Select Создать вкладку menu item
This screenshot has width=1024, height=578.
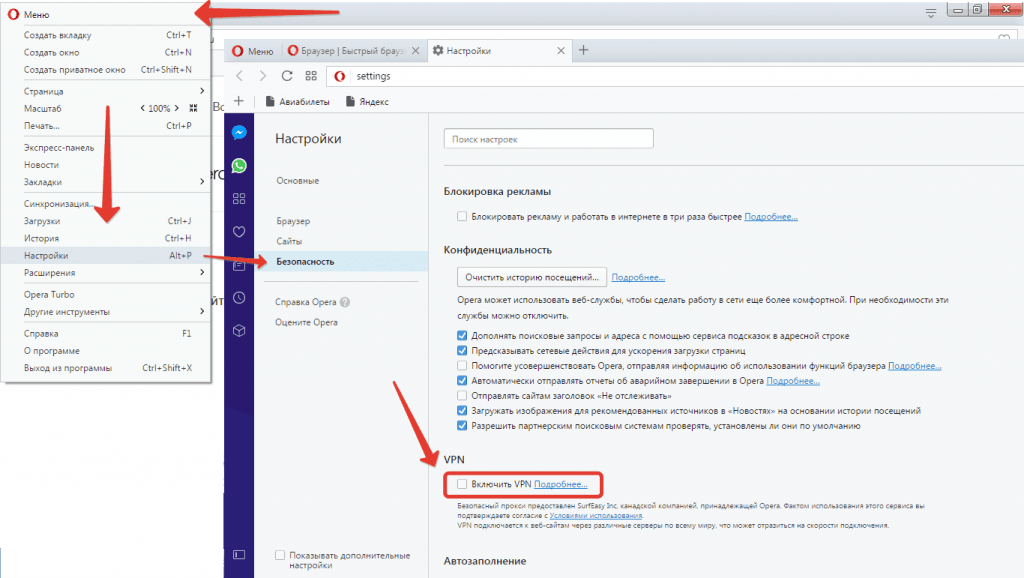[x=106, y=35]
